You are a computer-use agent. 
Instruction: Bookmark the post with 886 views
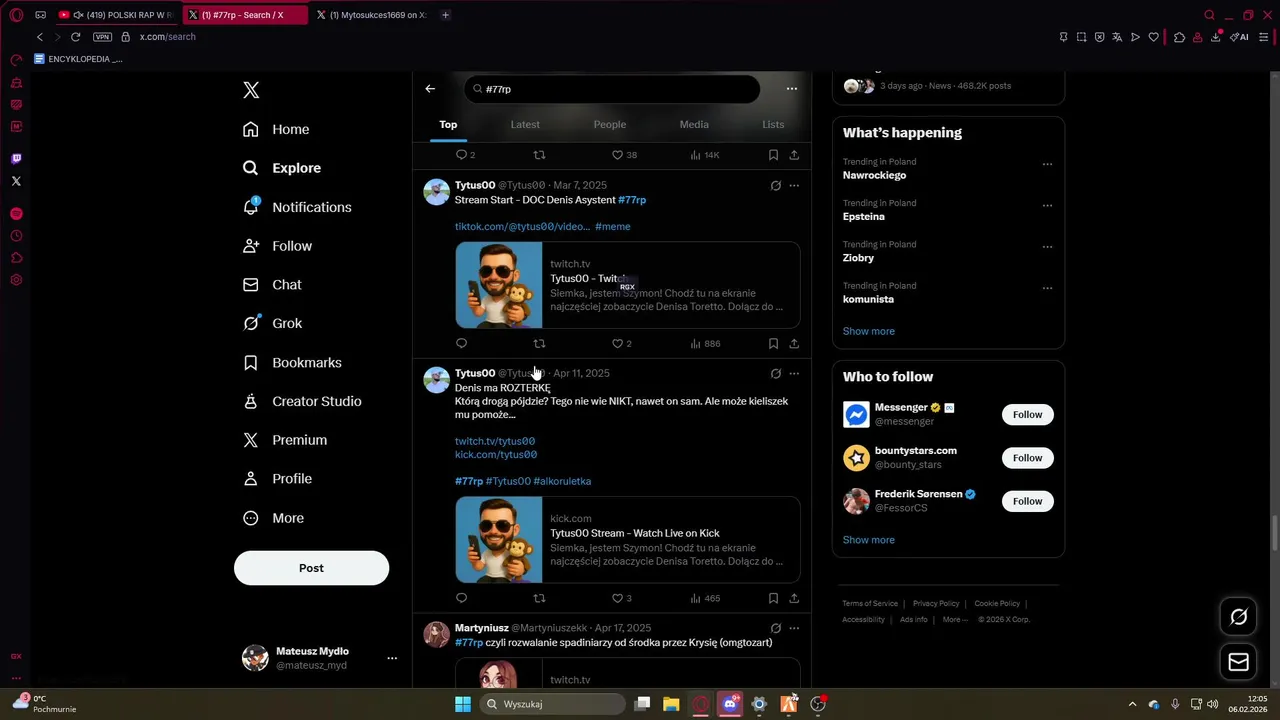point(773,344)
